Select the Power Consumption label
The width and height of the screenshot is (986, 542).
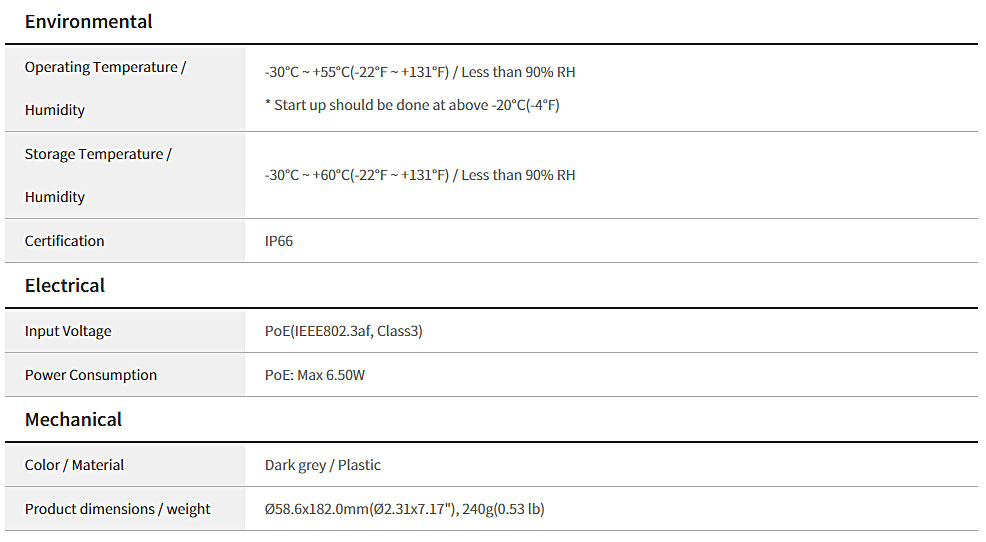pyautogui.click(x=91, y=375)
